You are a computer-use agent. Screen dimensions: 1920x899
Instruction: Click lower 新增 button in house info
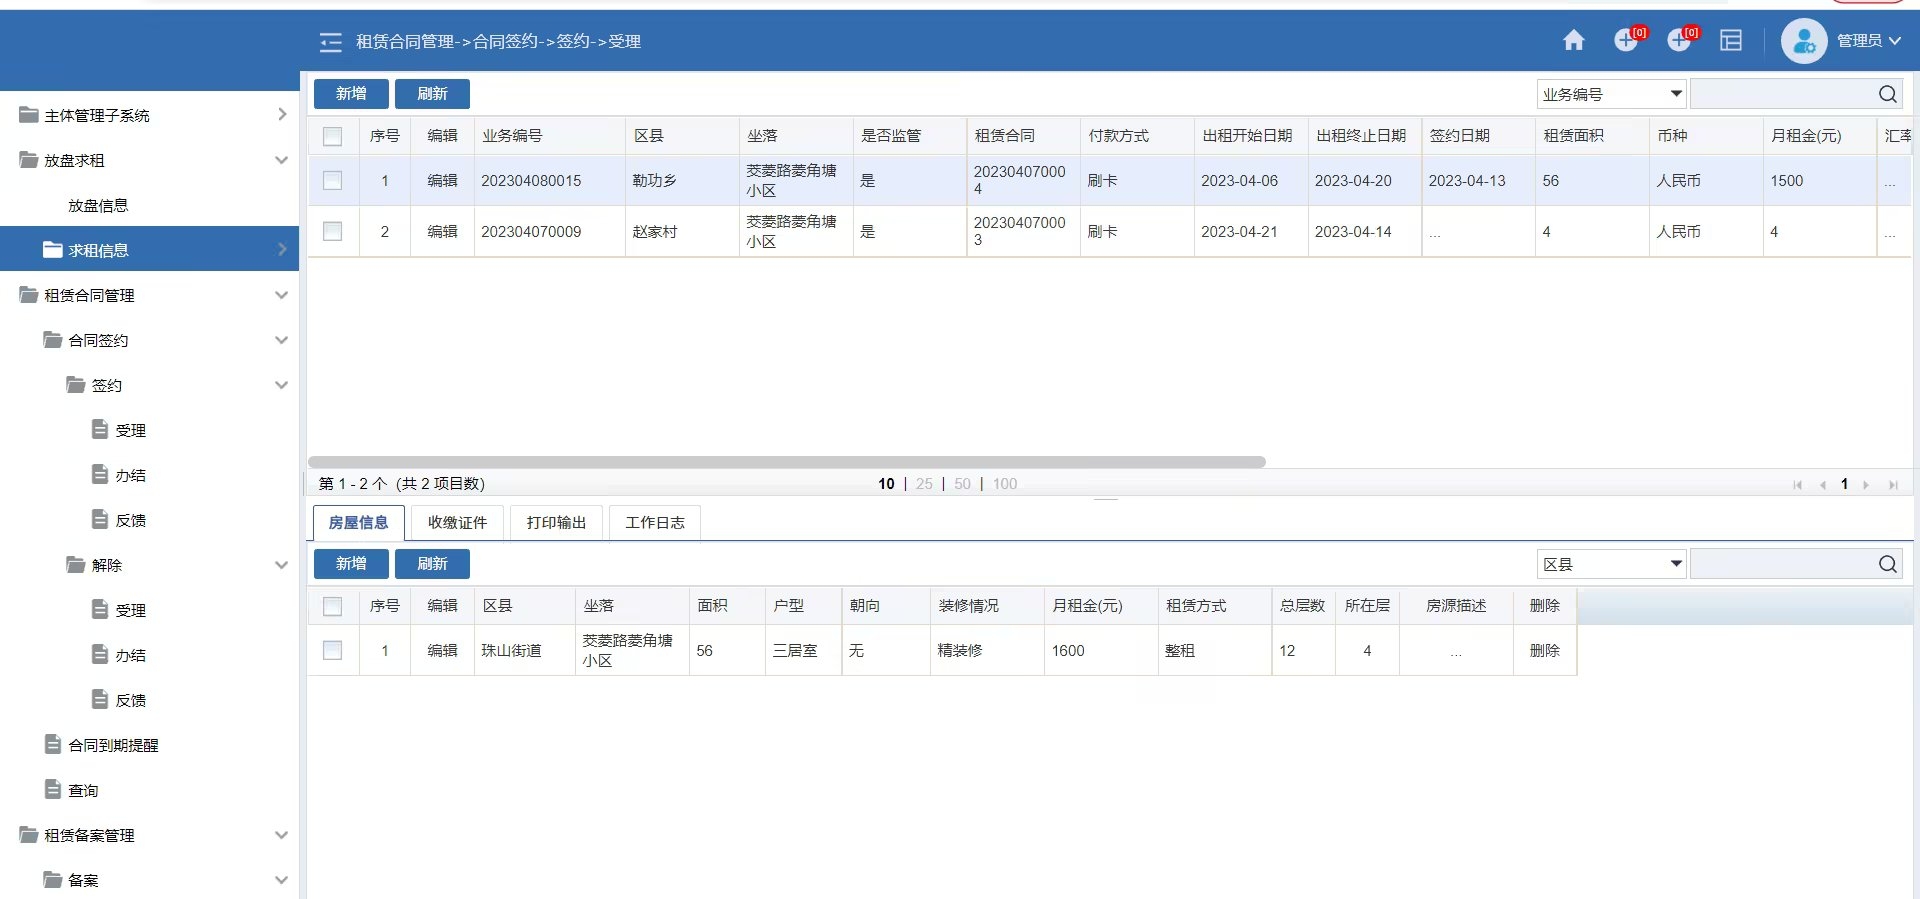(351, 564)
